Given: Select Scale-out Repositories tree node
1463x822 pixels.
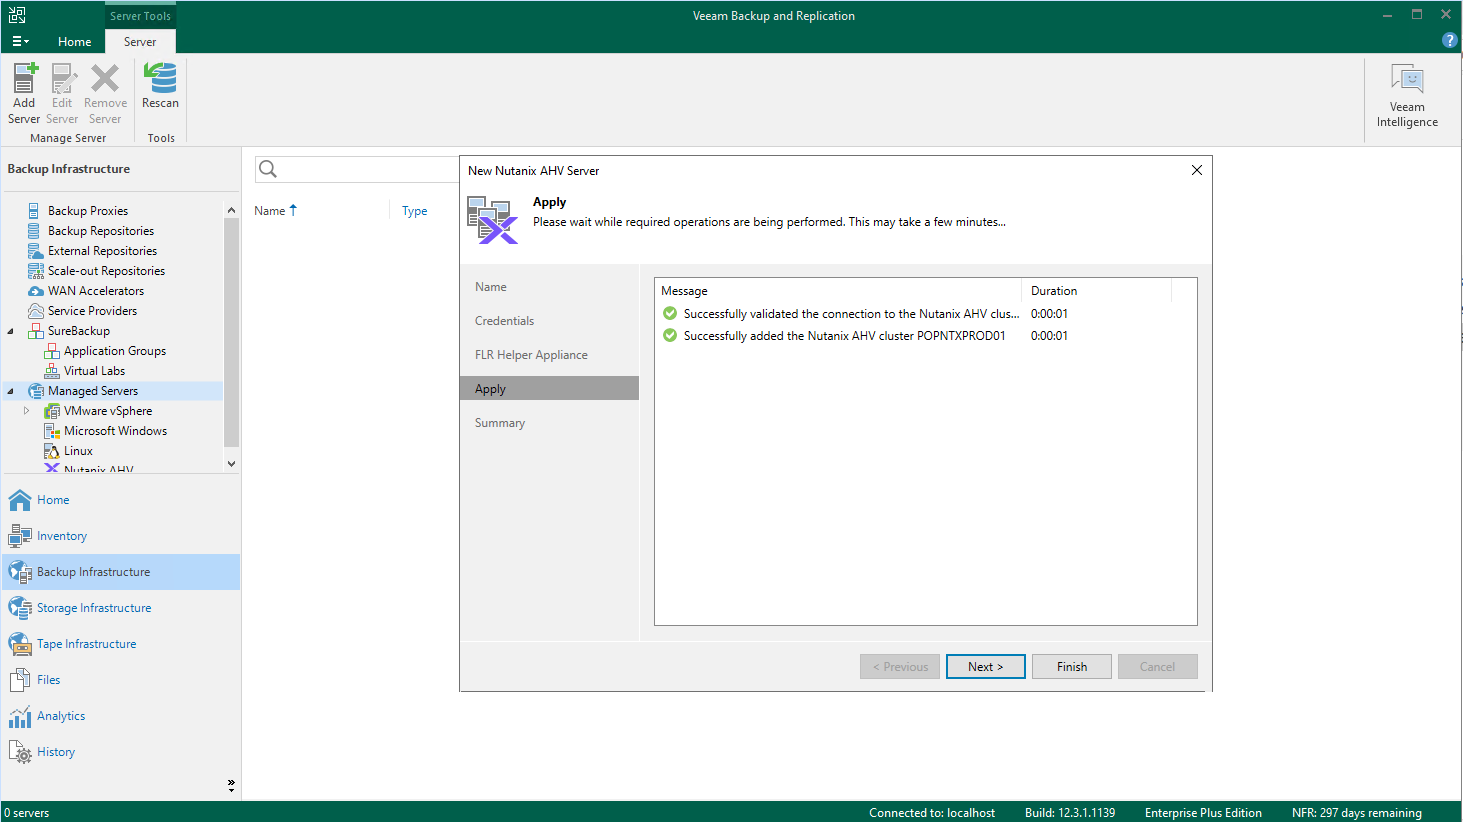Looking at the screenshot, I should pos(106,271).
